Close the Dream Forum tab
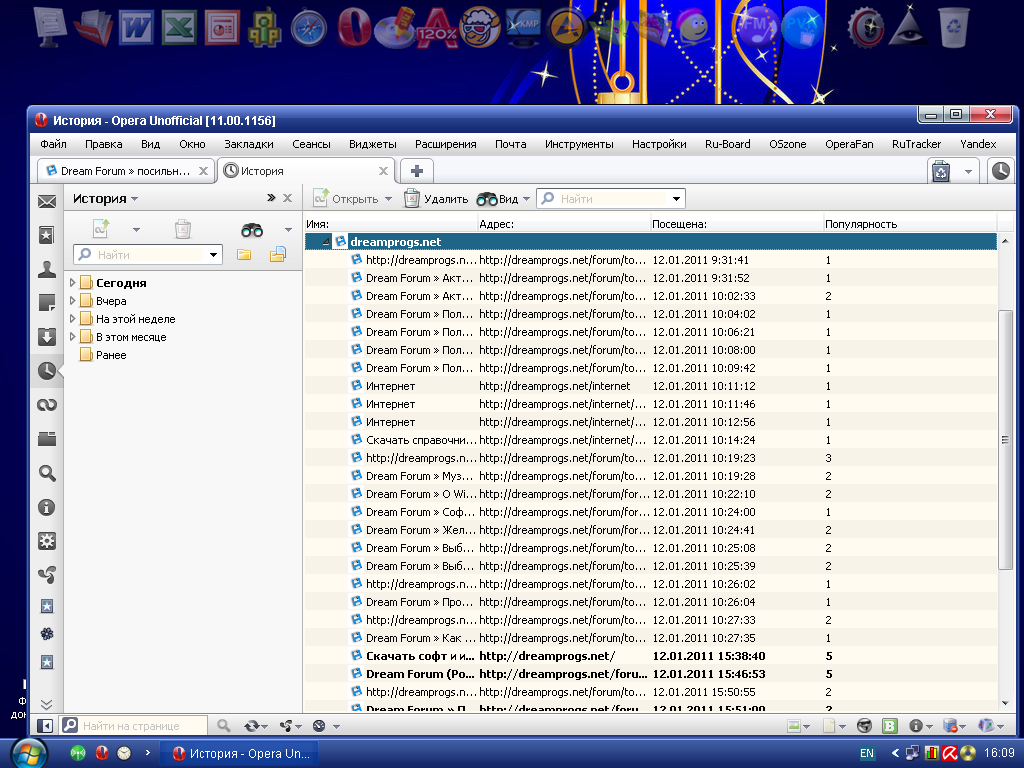Image resolution: width=1024 pixels, height=768 pixels. click(x=204, y=171)
